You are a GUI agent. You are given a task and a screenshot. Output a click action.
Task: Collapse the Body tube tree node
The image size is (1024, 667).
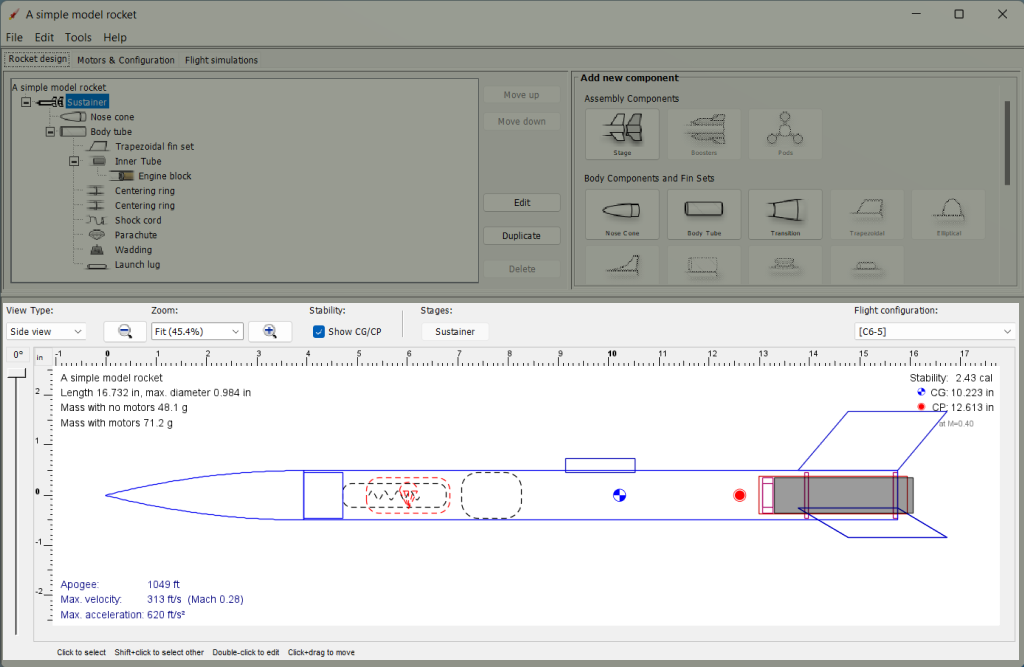[x=51, y=132]
